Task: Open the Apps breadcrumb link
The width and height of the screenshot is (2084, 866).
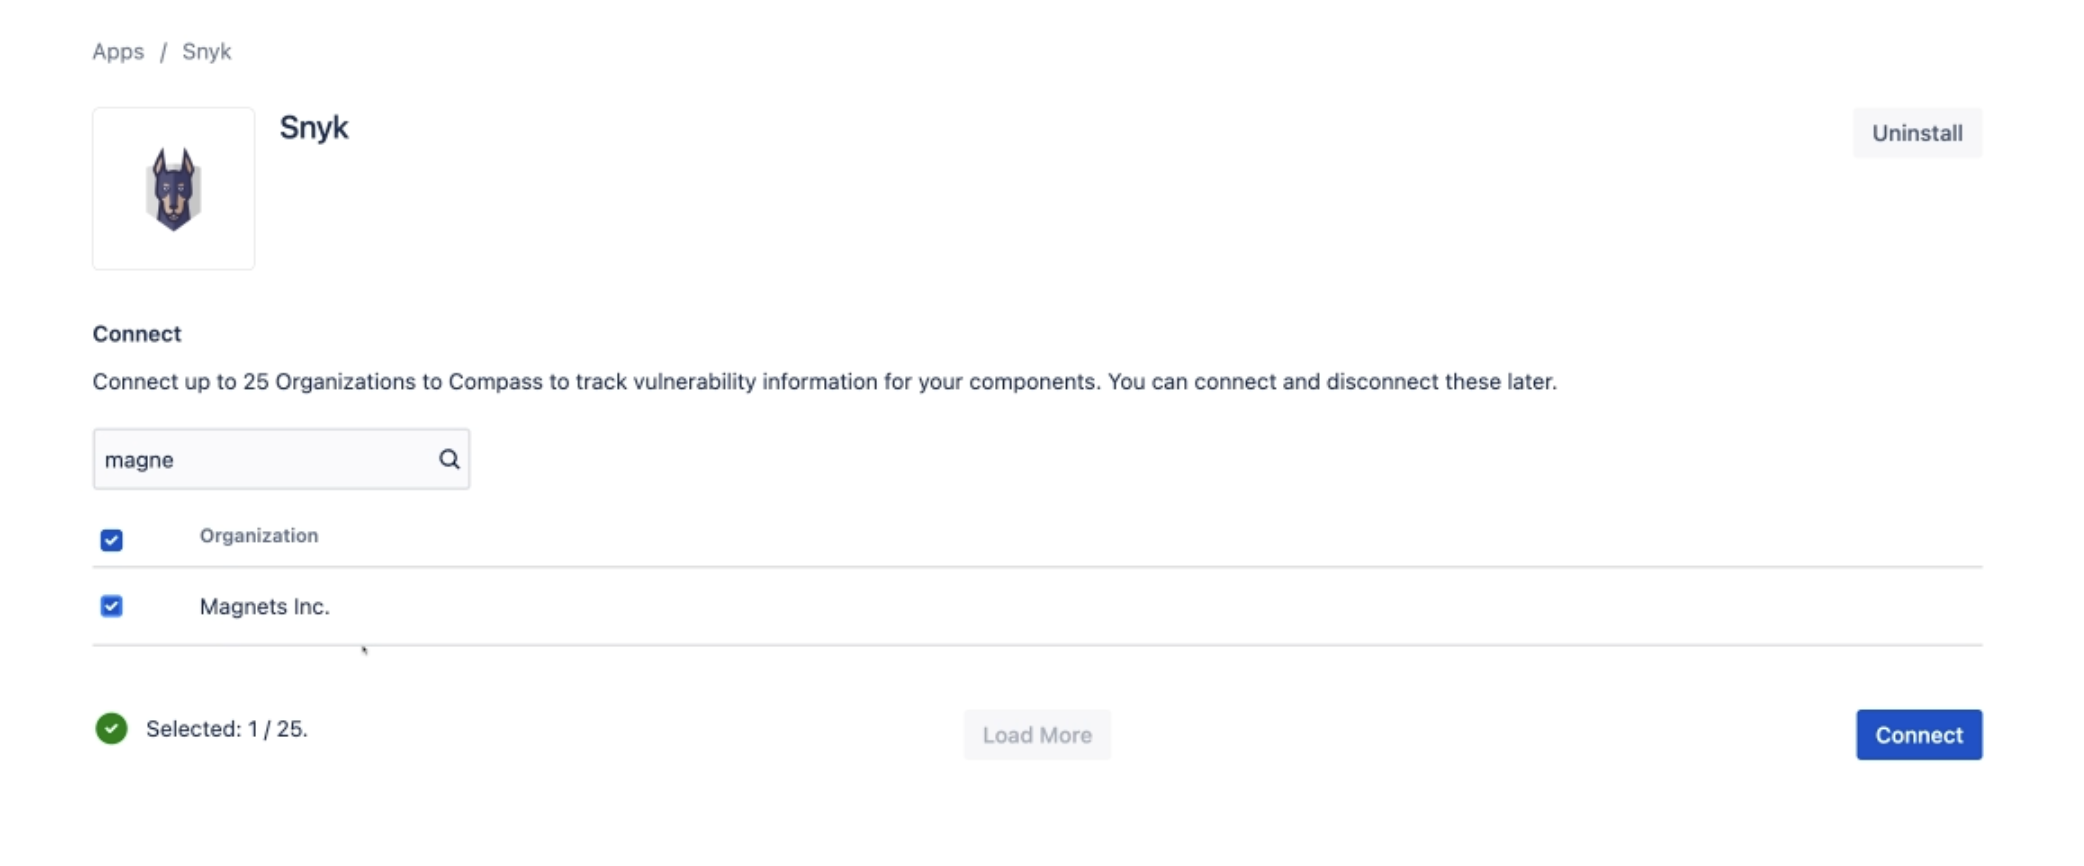Action: (x=118, y=51)
